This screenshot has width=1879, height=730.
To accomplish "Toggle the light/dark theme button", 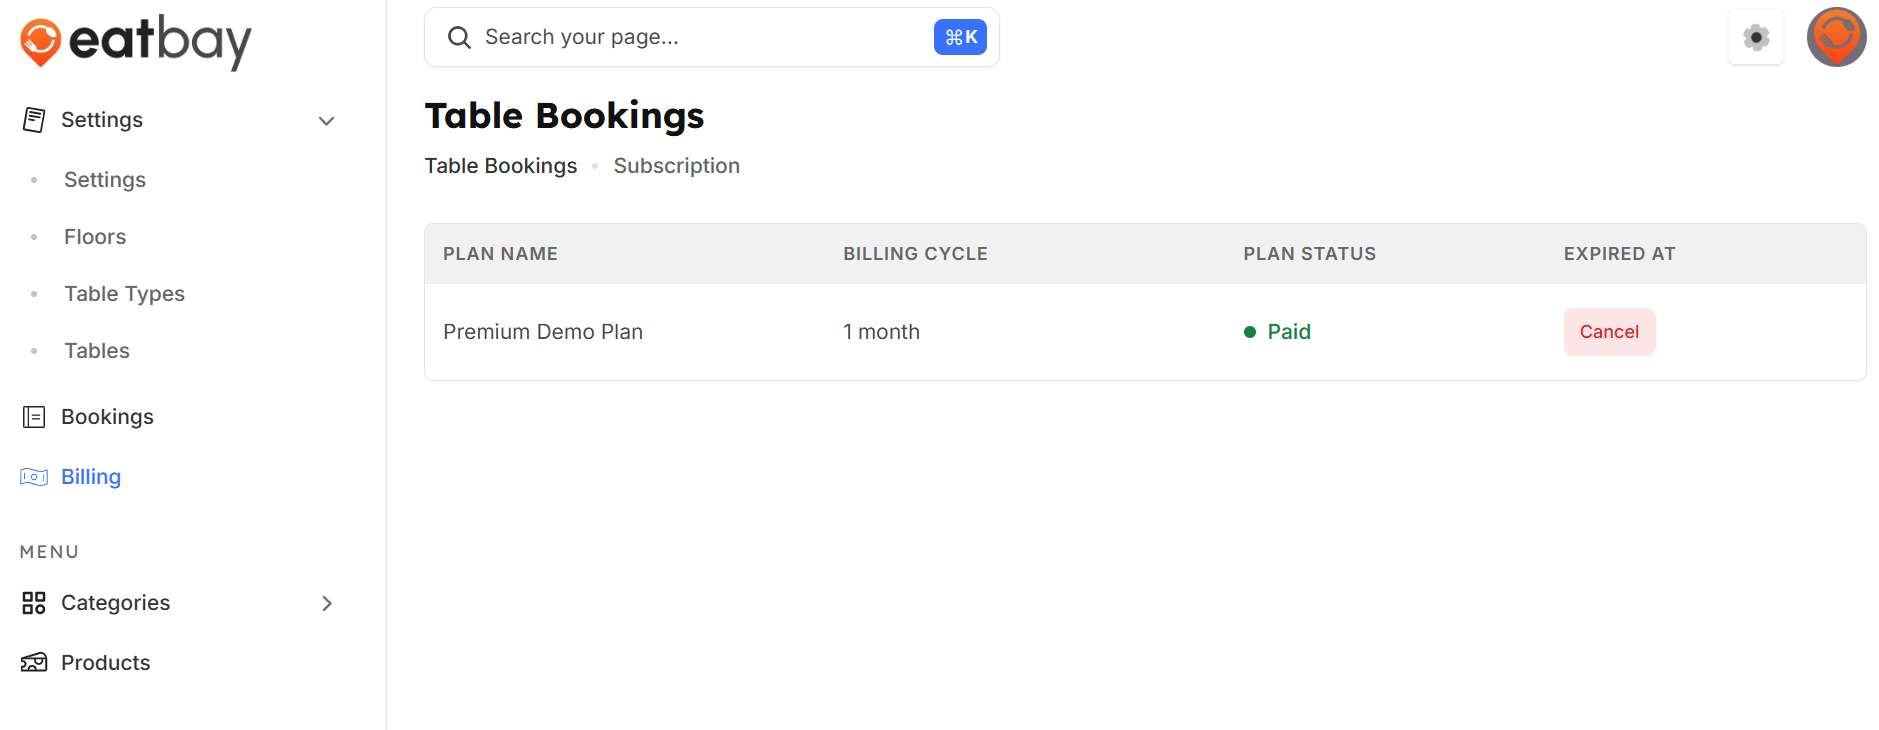I will (1755, 38).
